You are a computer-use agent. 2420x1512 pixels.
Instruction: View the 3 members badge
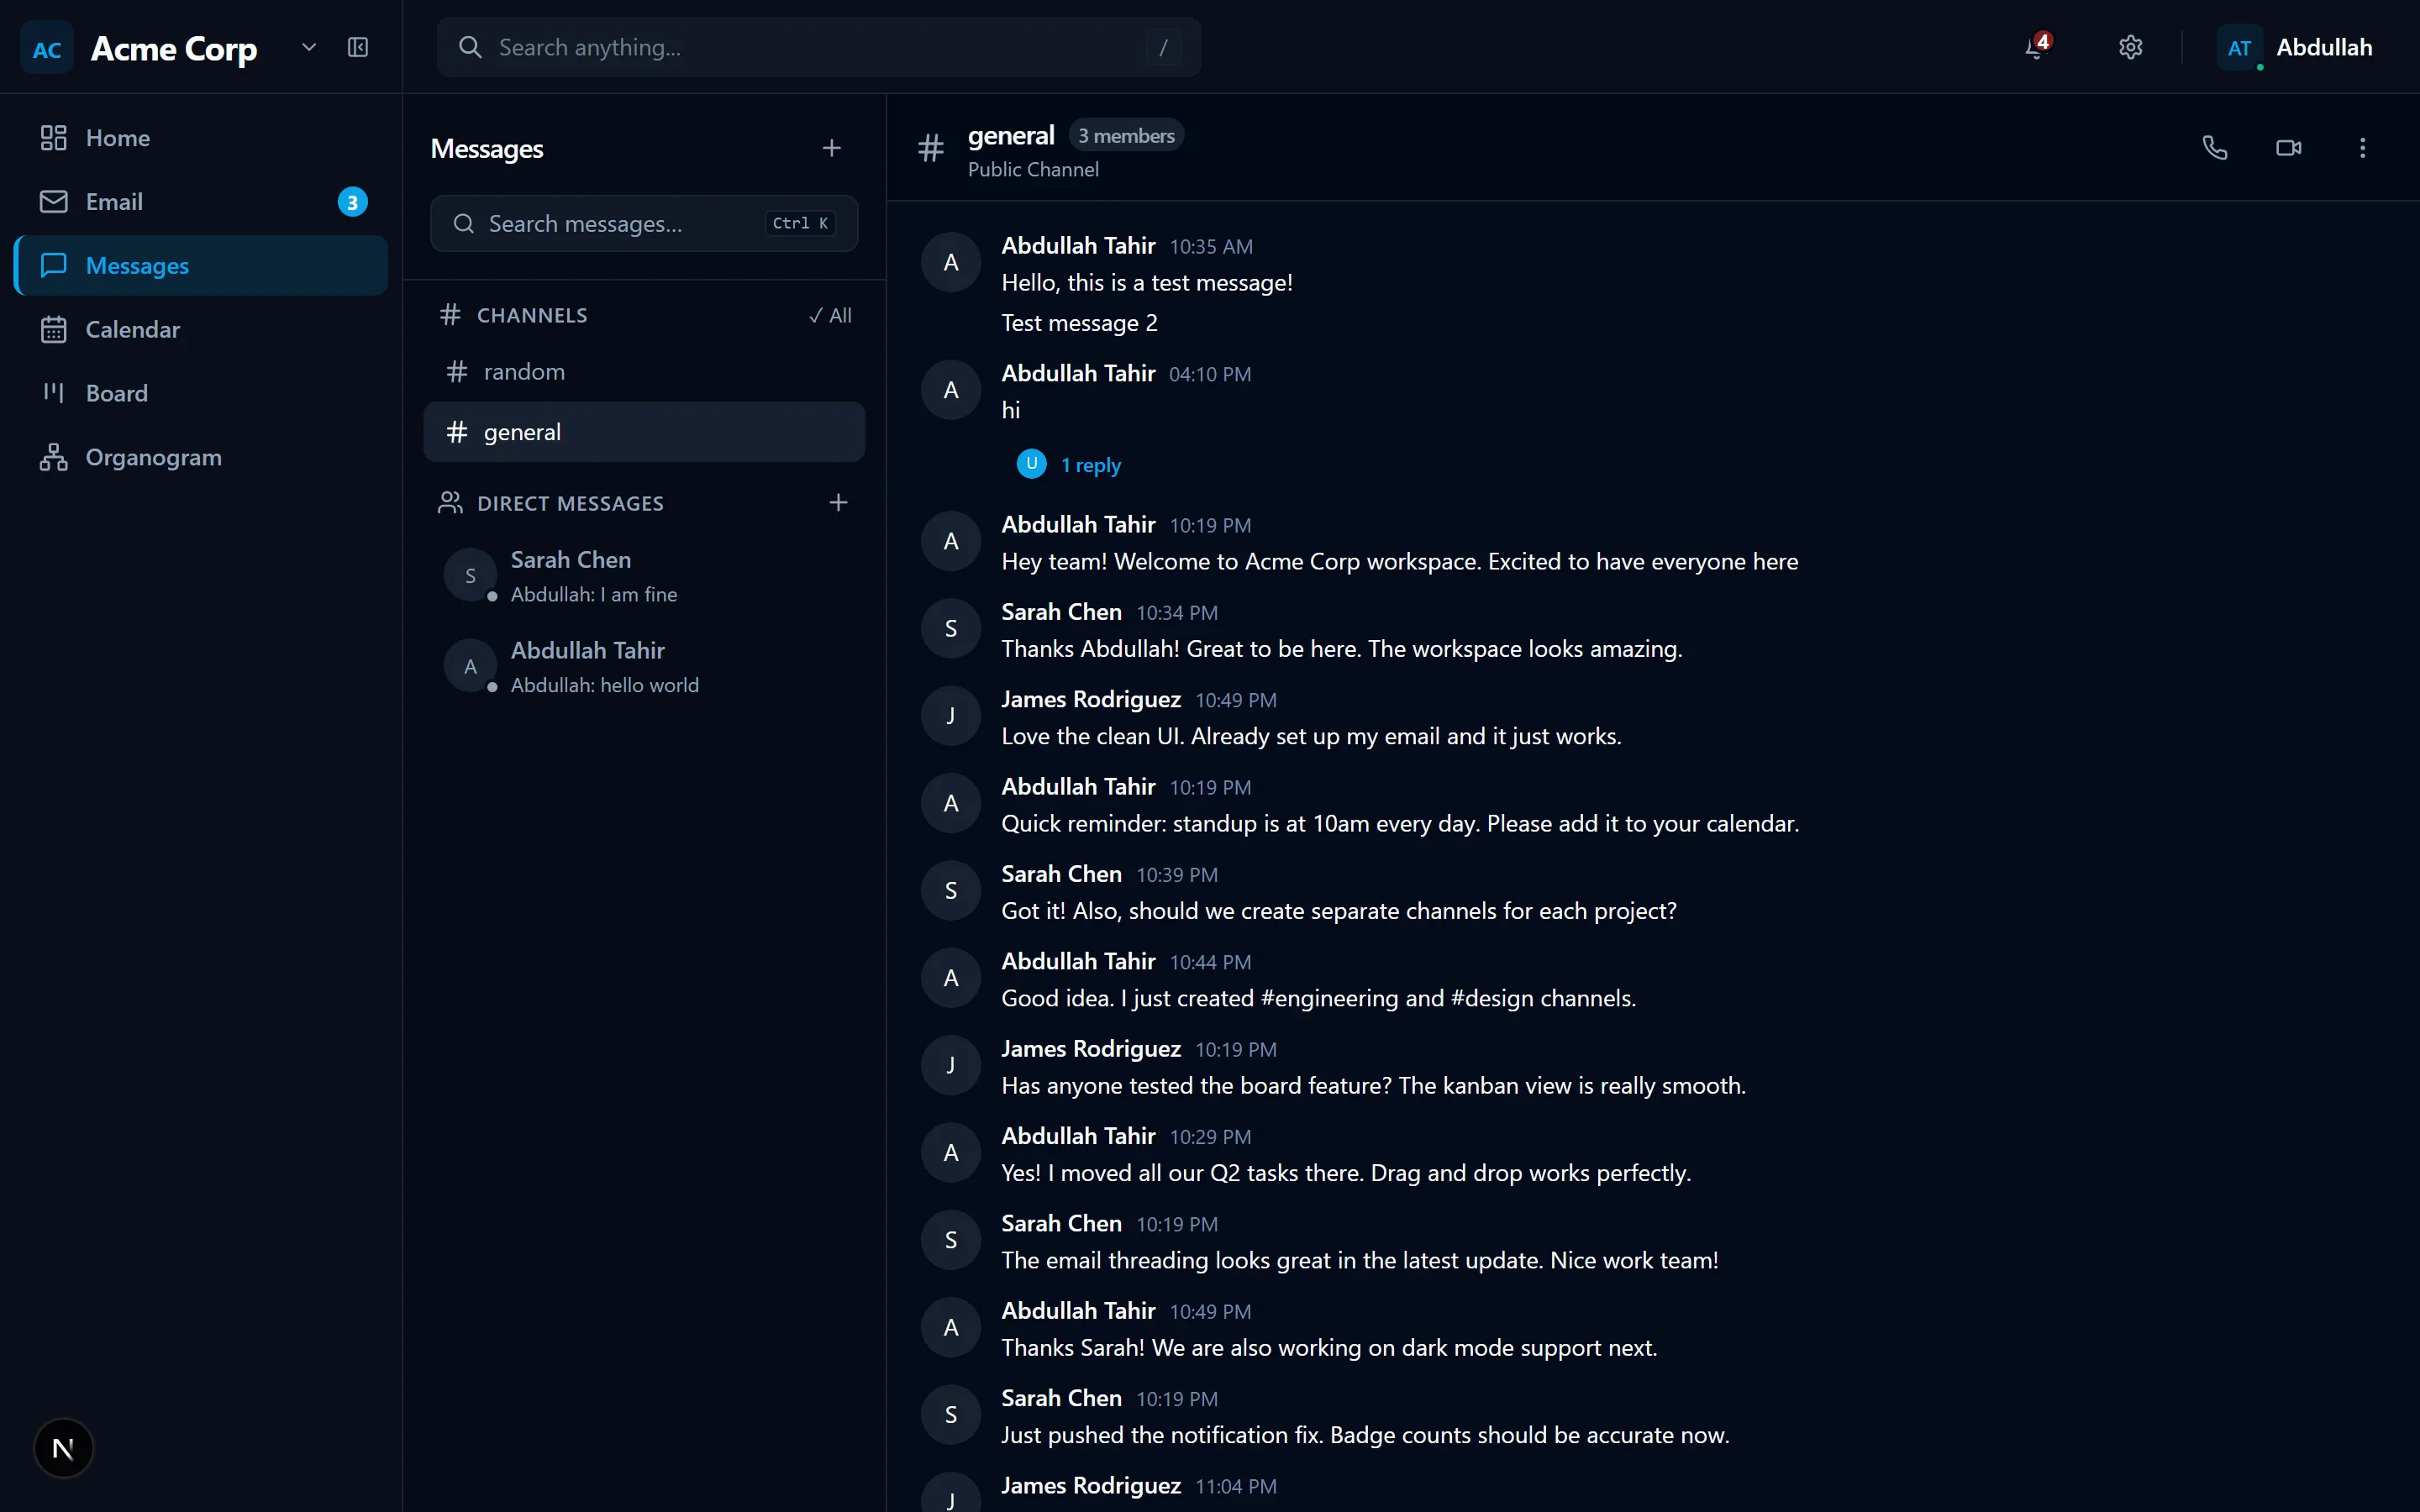[1126, 135]
